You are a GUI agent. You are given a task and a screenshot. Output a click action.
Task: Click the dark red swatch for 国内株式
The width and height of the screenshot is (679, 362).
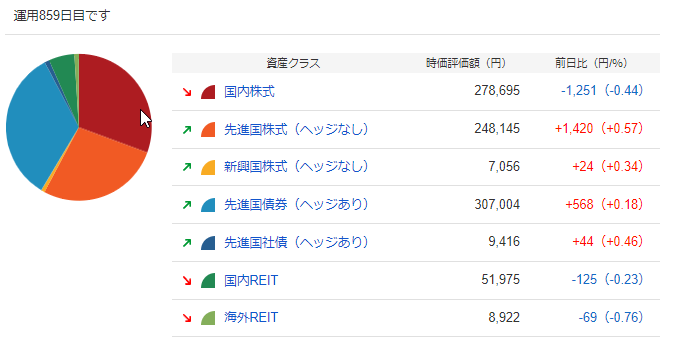point(208,92)
